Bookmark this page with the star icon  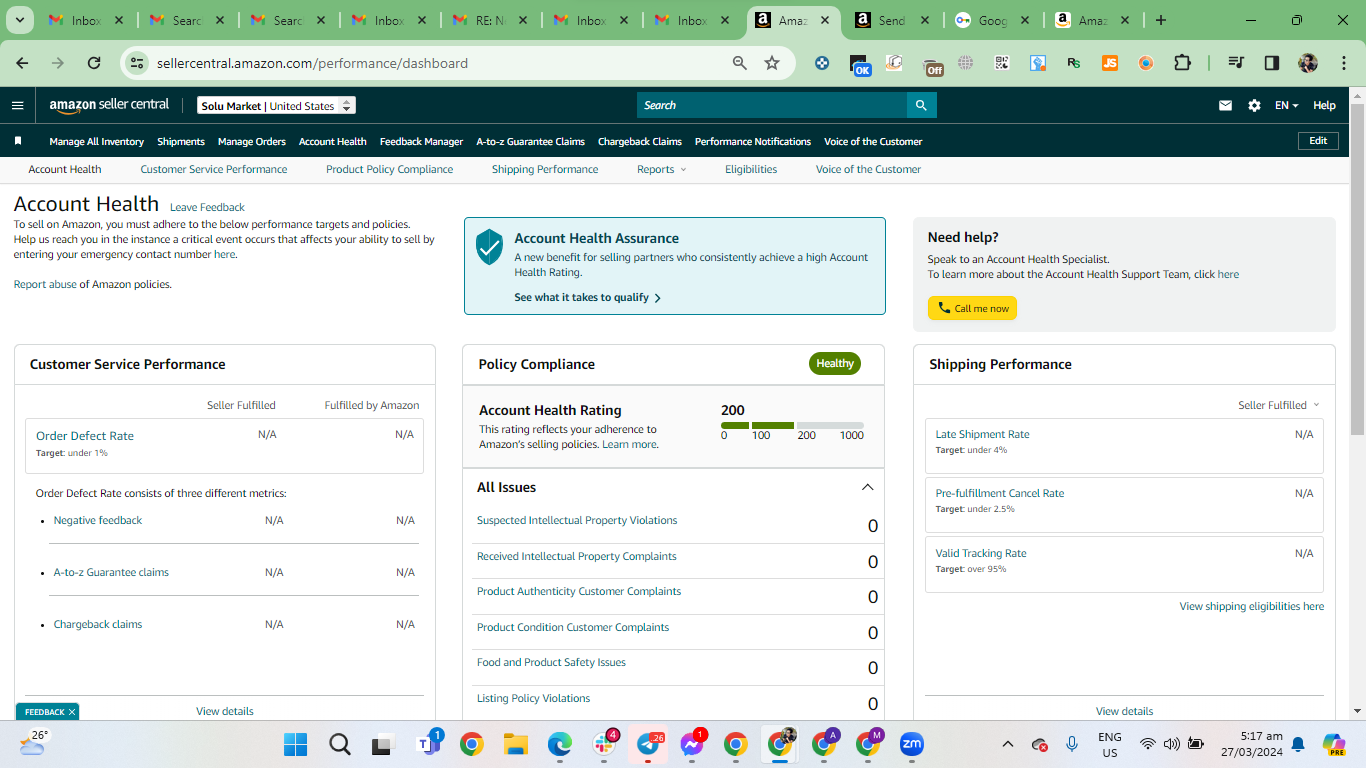coord(772,63)
